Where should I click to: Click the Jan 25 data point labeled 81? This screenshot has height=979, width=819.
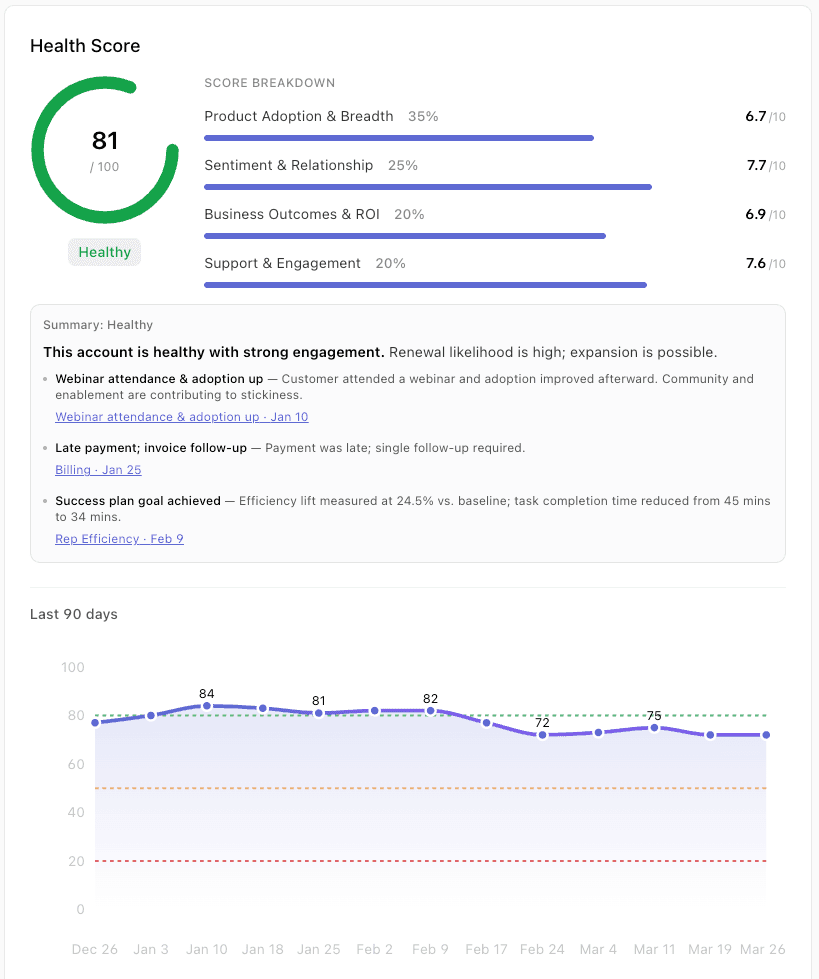tap(319, 713)
